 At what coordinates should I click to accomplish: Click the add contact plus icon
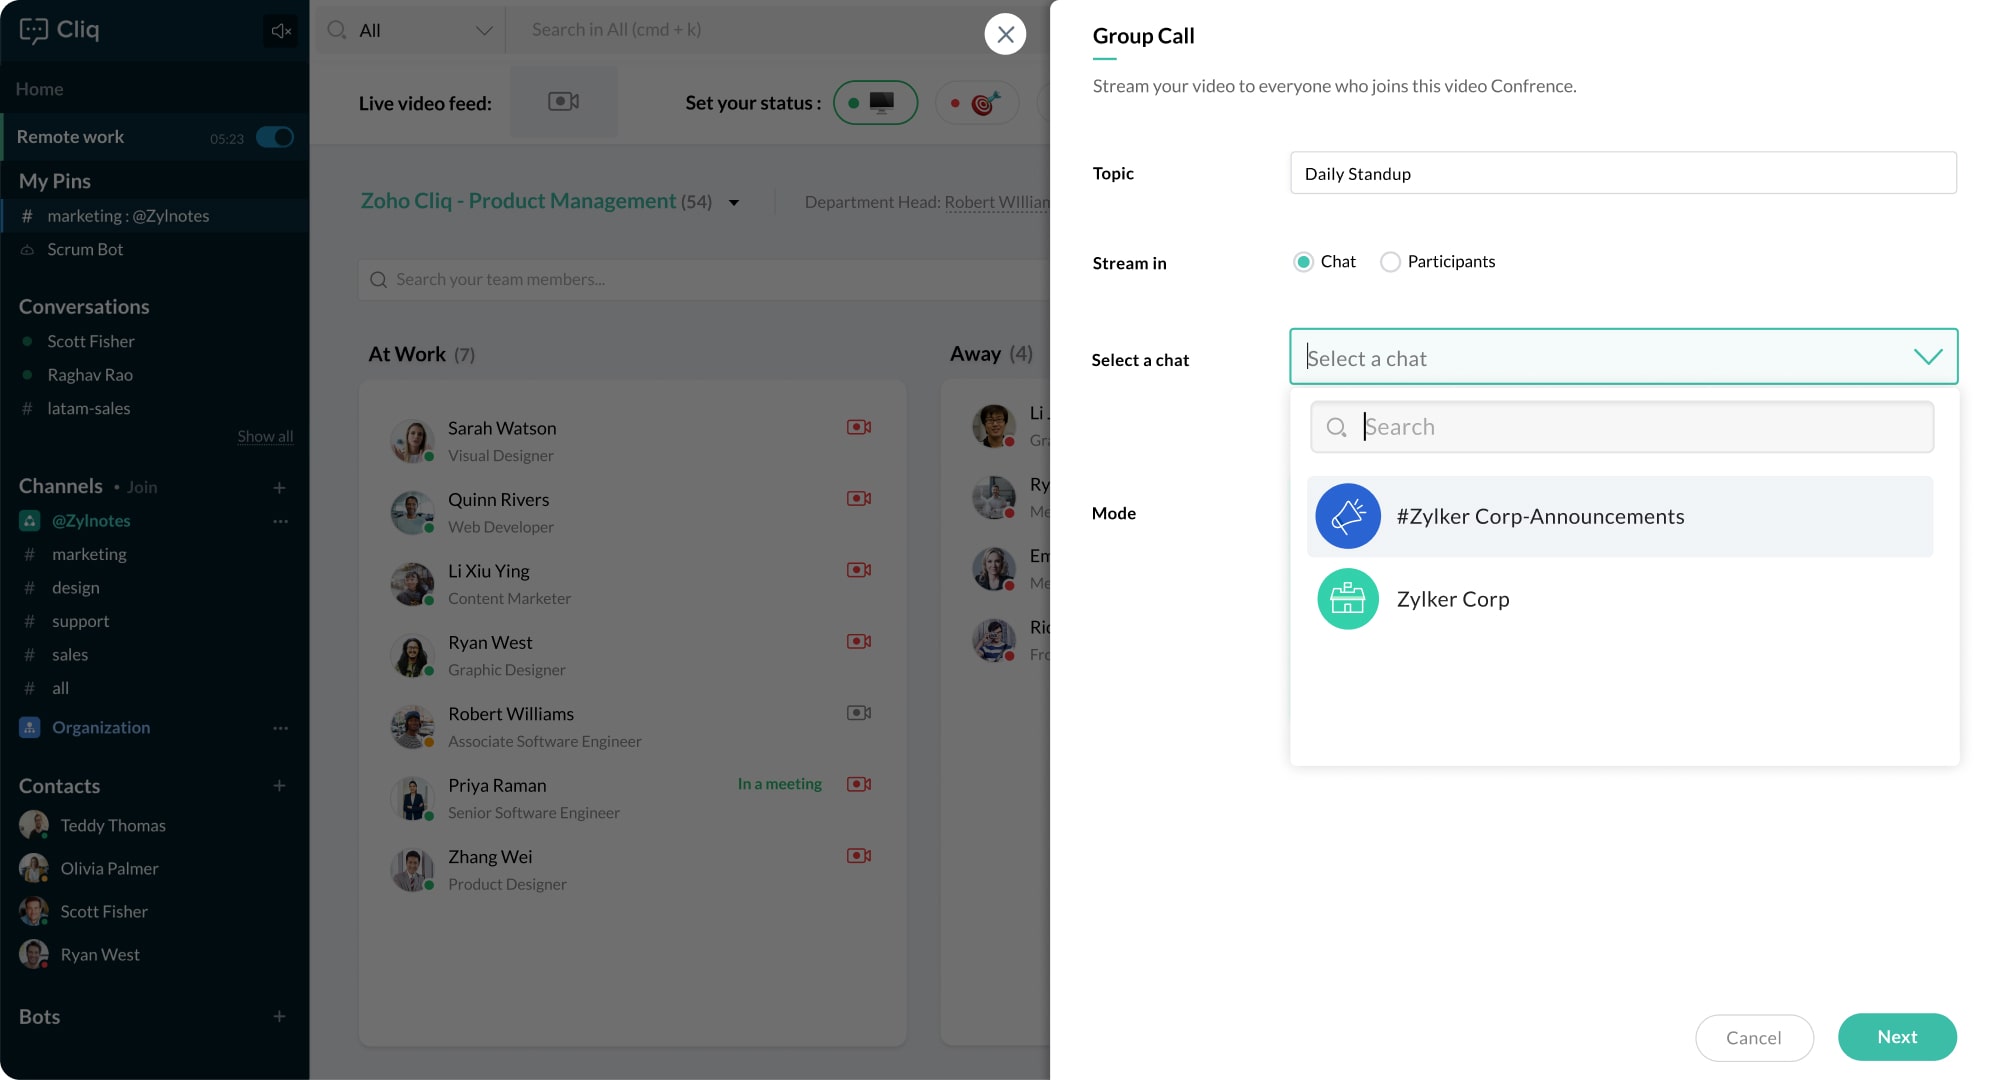279,786
